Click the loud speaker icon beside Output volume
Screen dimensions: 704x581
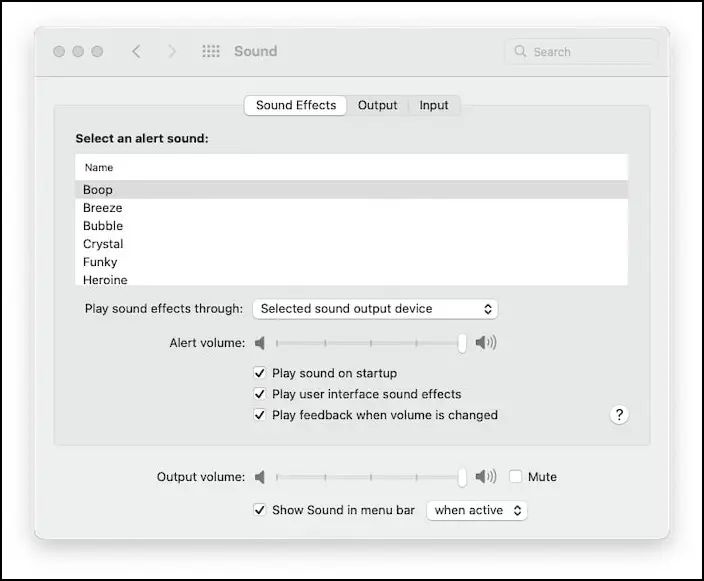click(486, 477)
